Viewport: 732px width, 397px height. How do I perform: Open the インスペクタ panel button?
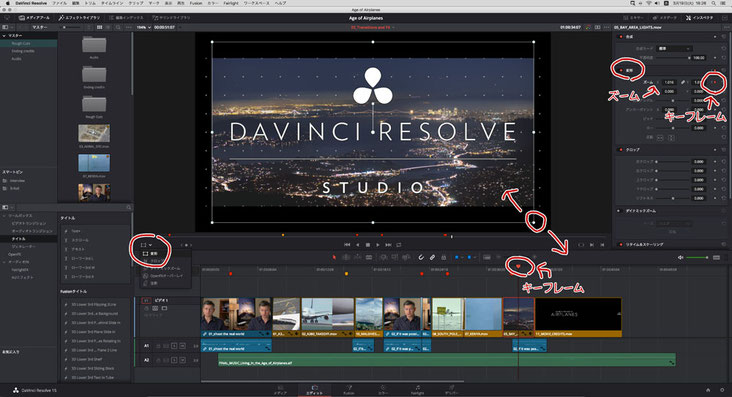(x=699, y=18)
